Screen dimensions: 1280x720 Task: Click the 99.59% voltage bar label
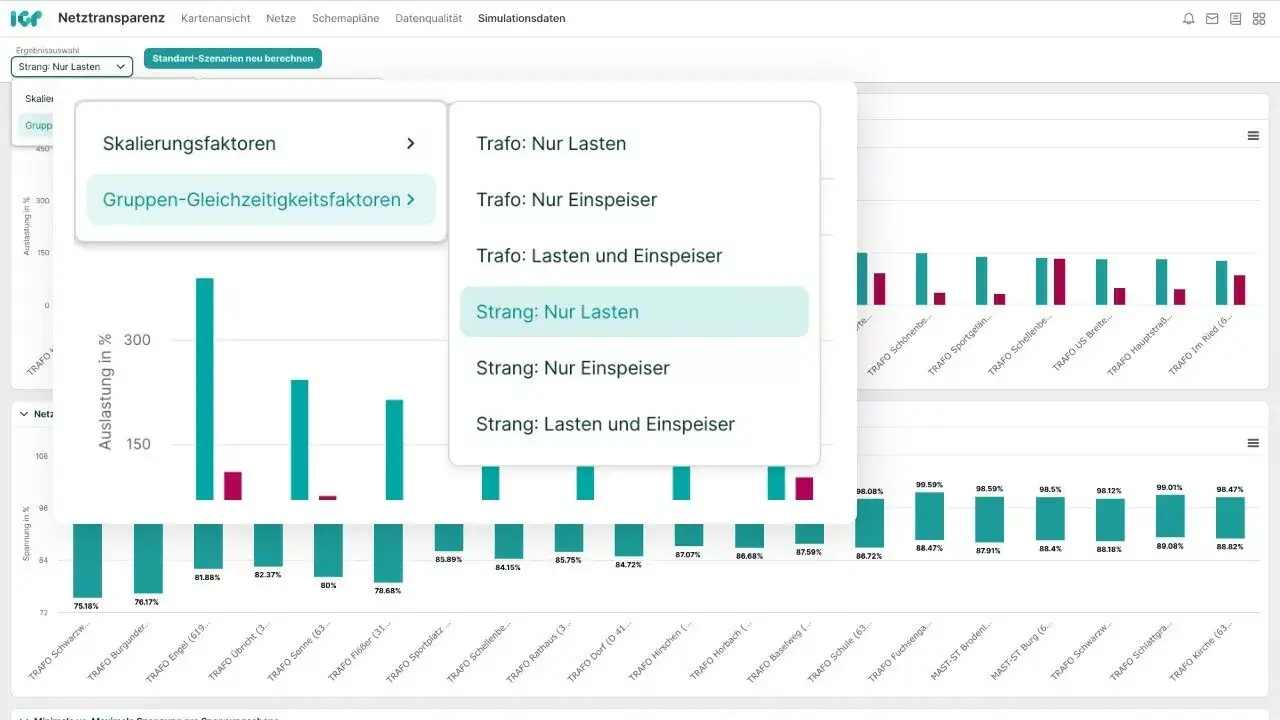pos(930,484)
